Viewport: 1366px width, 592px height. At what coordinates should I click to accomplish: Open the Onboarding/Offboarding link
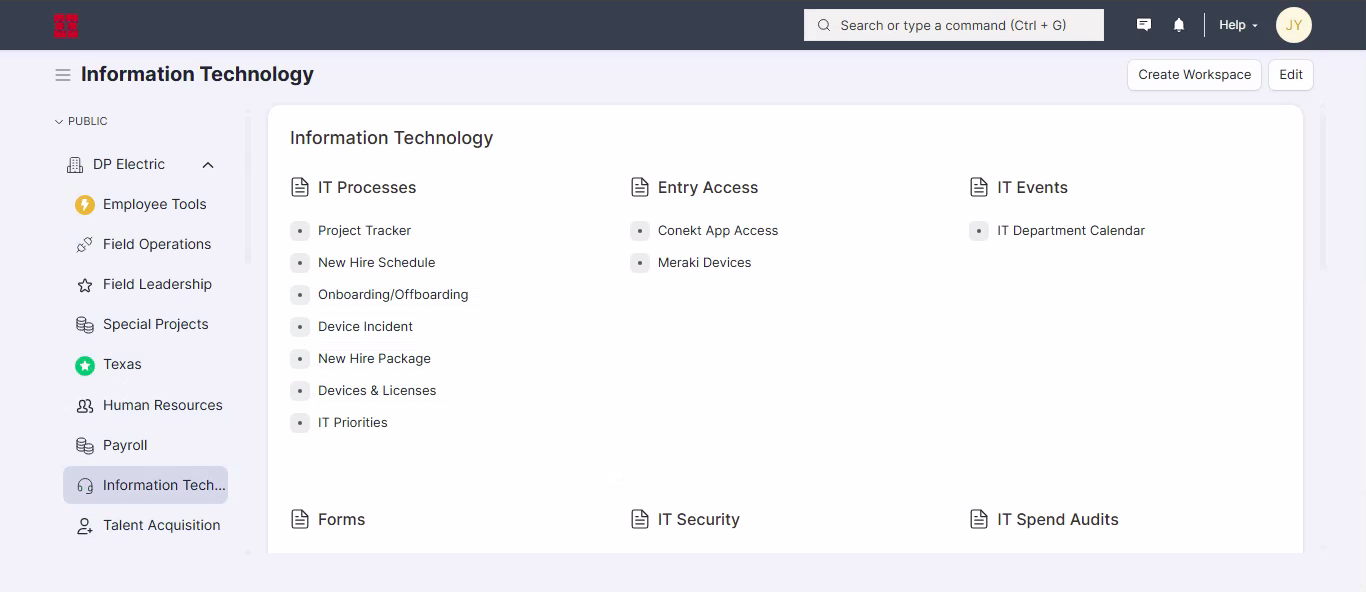point(393,295)
